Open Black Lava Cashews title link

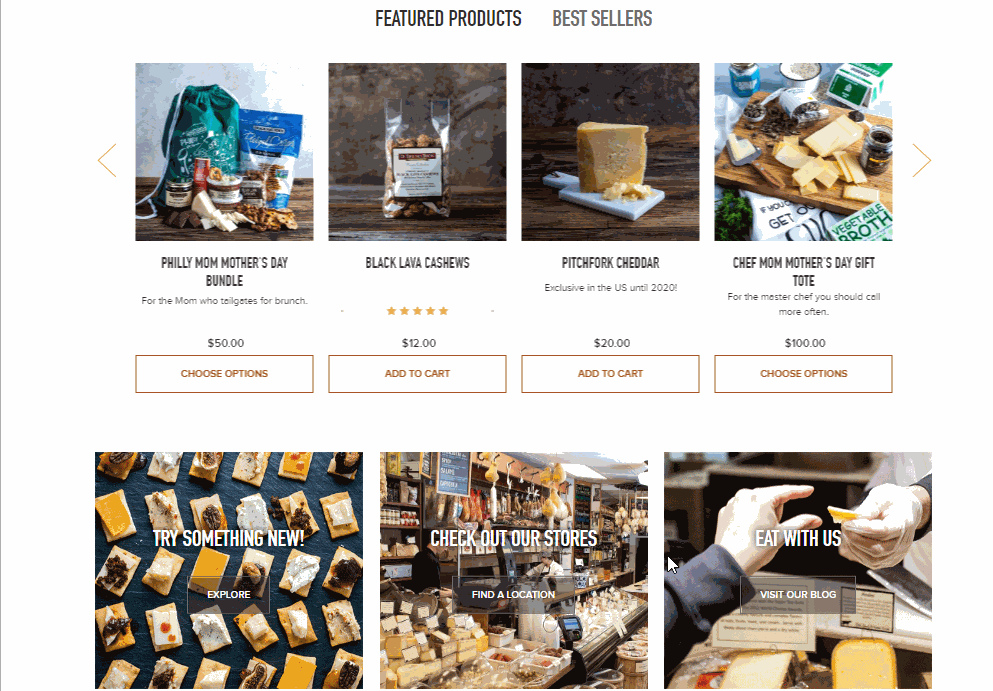tap(417, 263)
